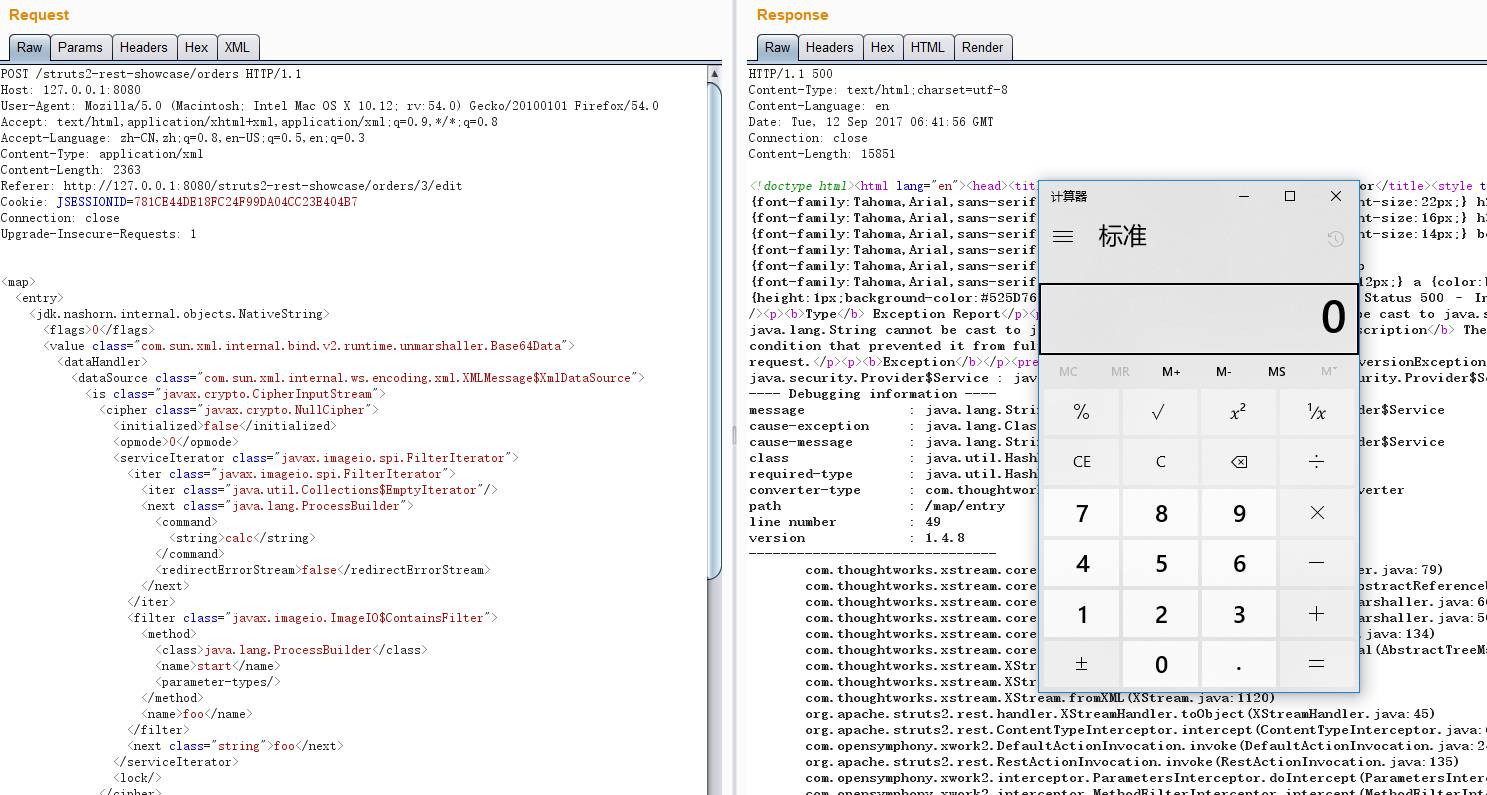The image size is (1487, 795).
Task: Click the digit 1 key
Action: (1081, 614)
